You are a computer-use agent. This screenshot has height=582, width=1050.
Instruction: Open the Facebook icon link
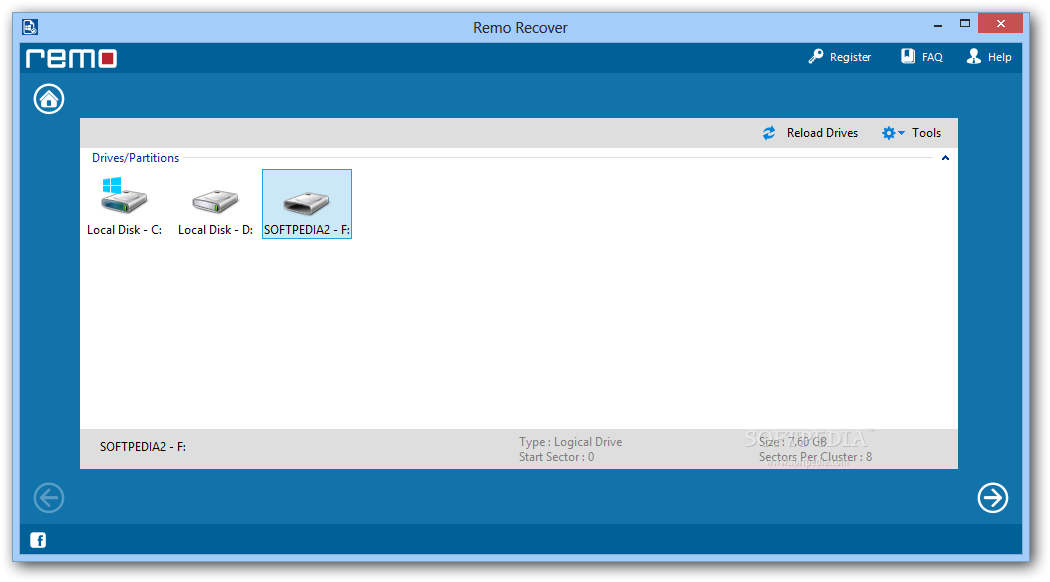[38, 540]
